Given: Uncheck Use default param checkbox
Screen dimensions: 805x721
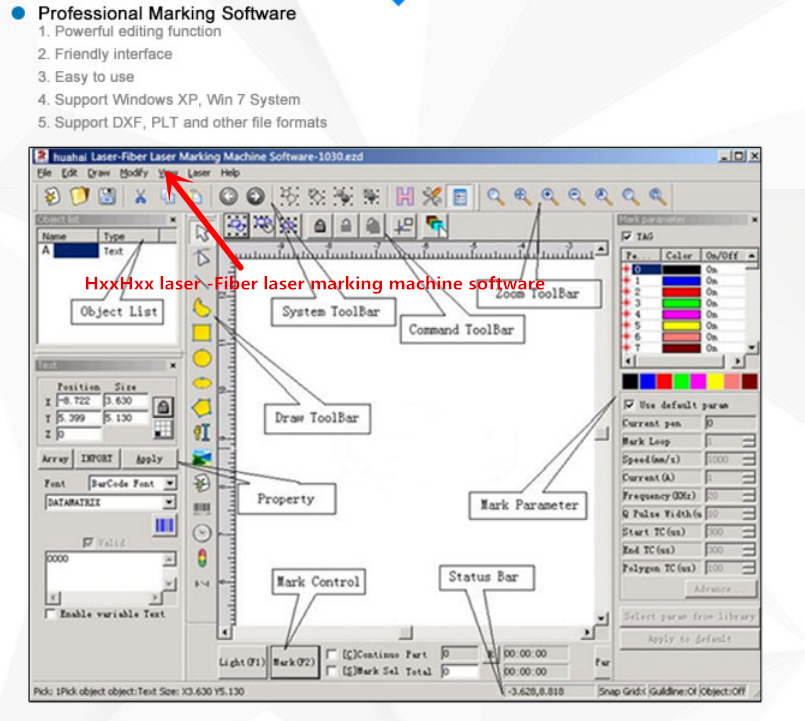Looking at the screenshot, I should (628, 405).
